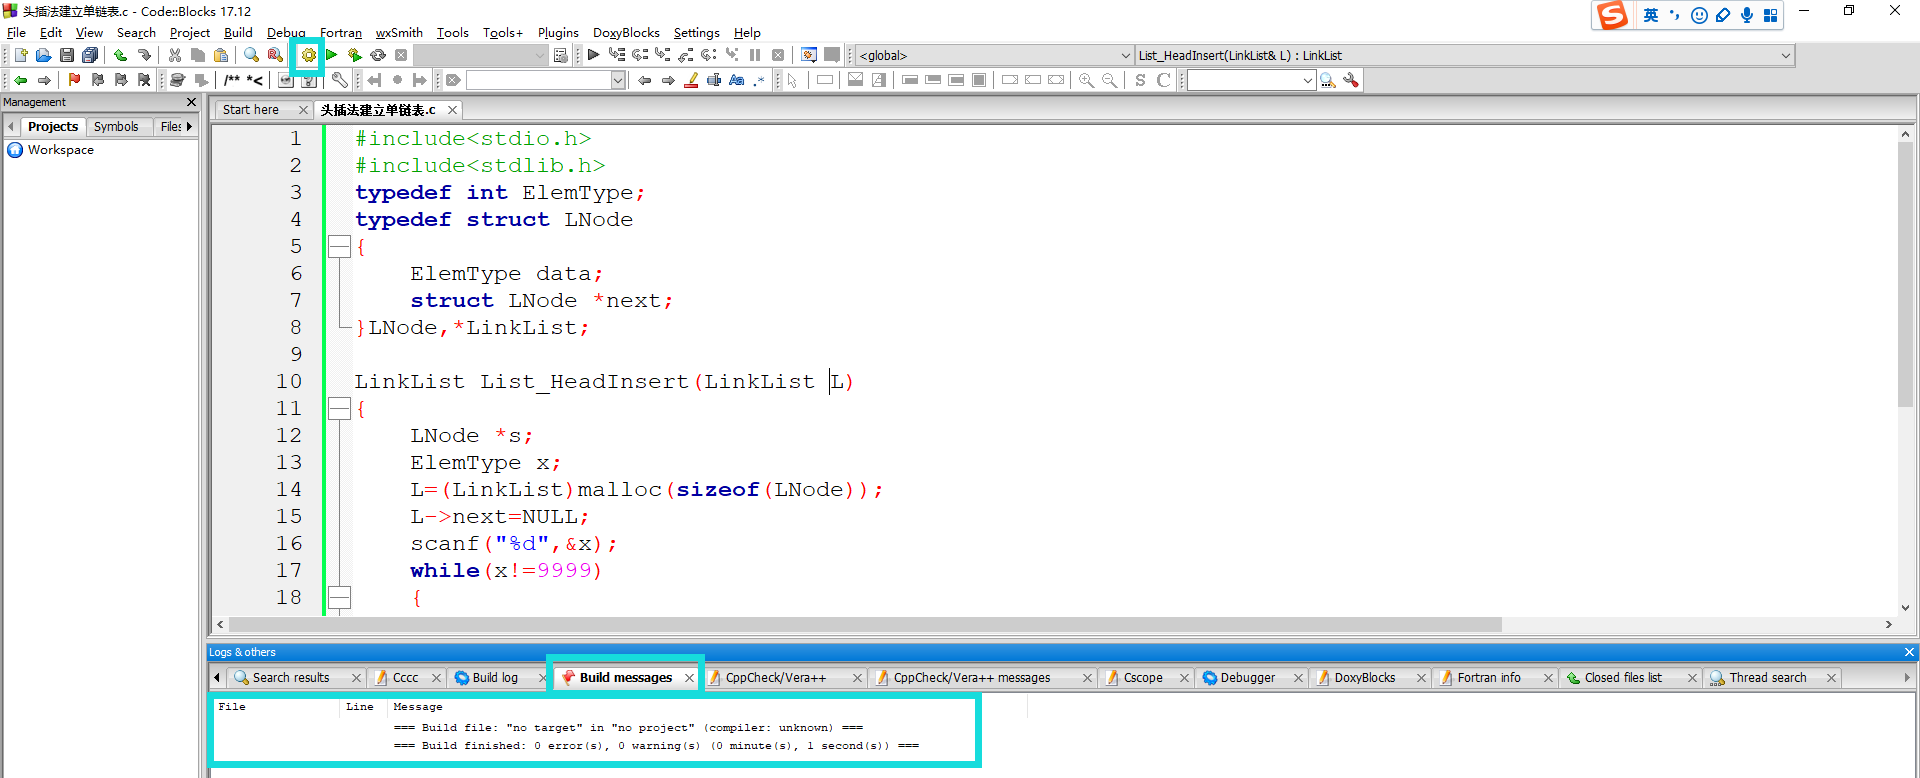This screenshot has height=778, width=1920.
Task: Save the current file using the floppy icon
Action: pos(66,55)
